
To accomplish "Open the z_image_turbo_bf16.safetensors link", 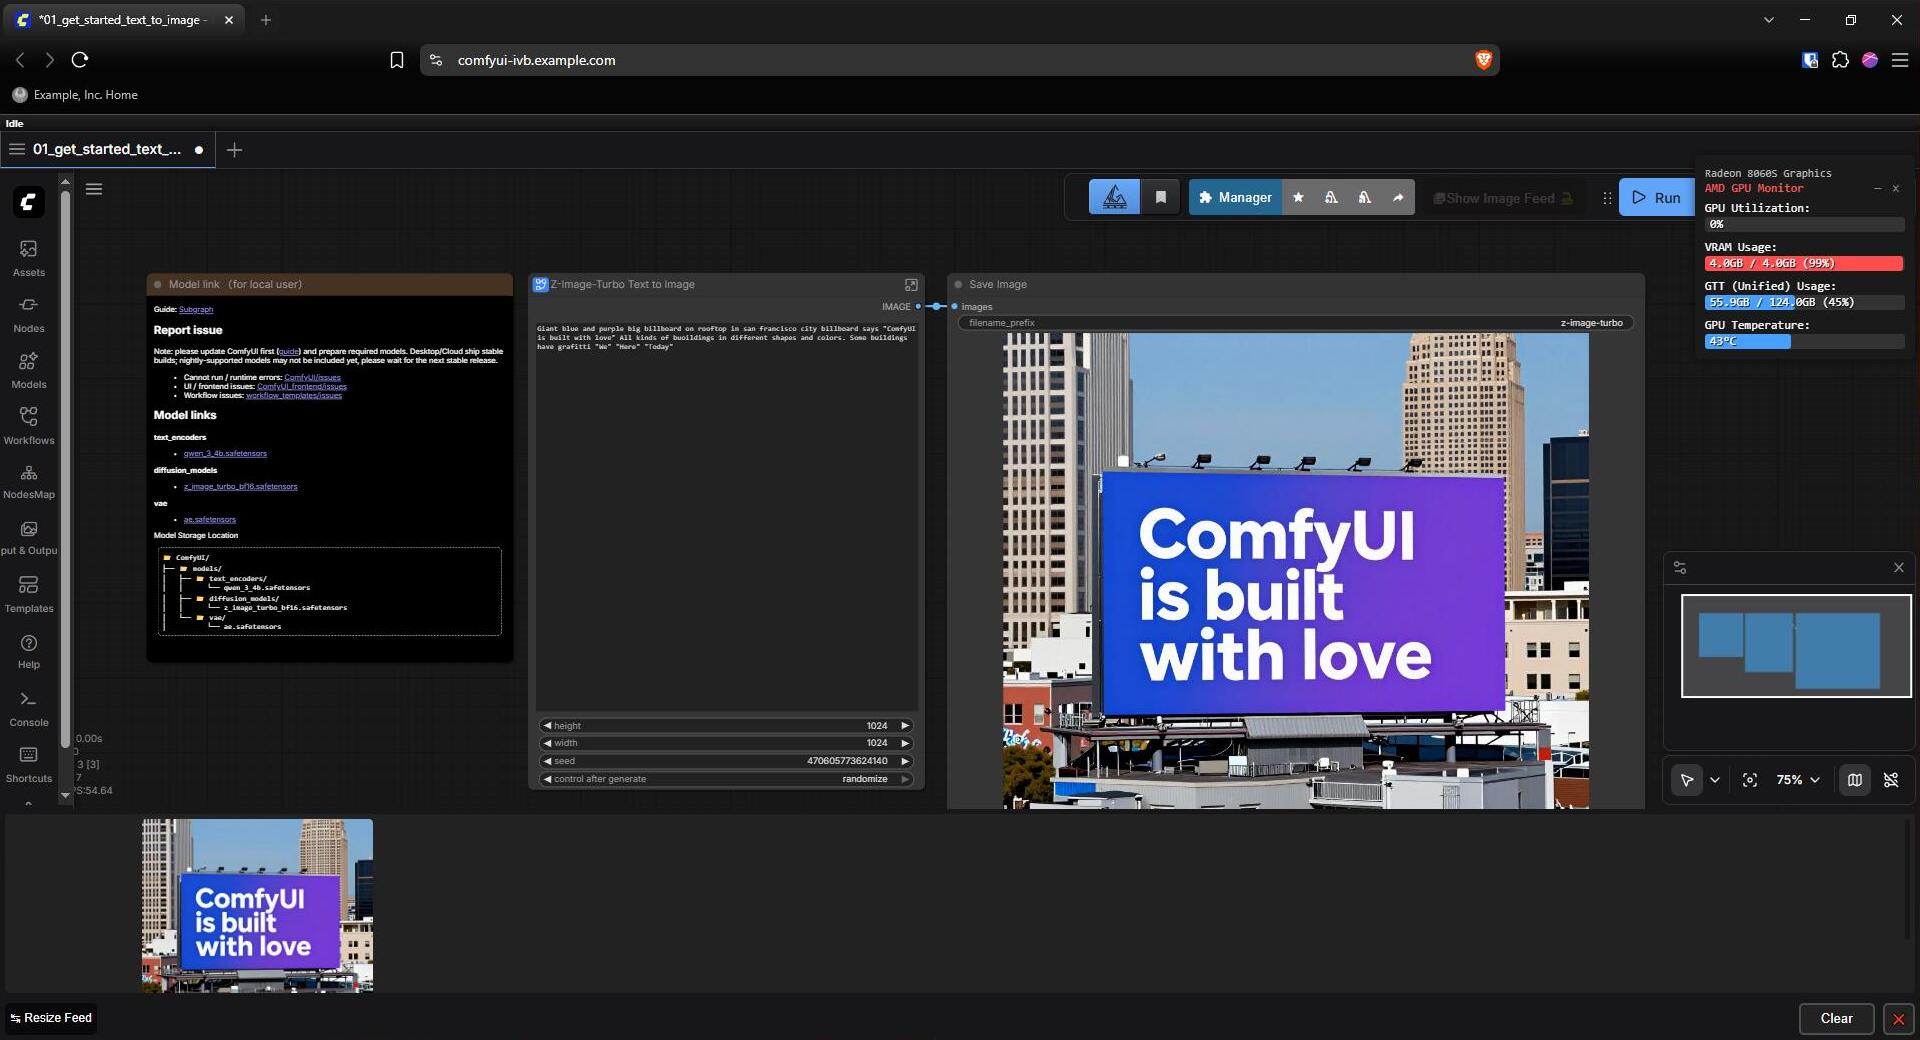I will pyautogui.click(x=241, y=487).
